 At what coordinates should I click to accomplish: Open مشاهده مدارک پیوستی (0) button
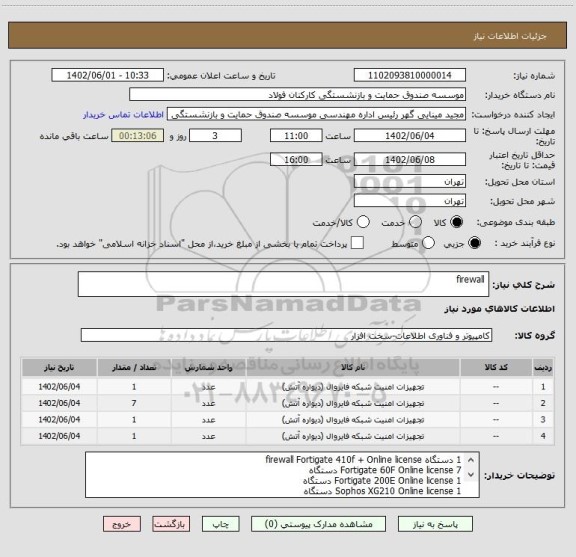click(x=318, y=524)
